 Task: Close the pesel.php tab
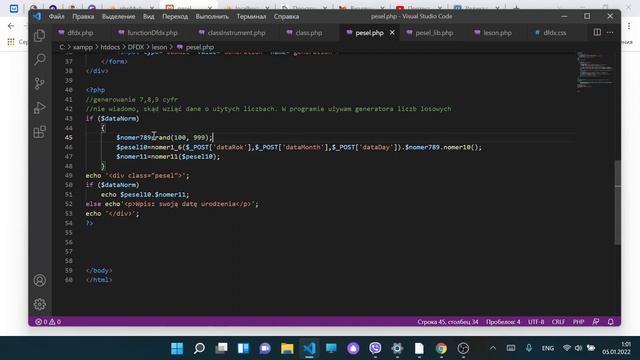pos(392,33)
